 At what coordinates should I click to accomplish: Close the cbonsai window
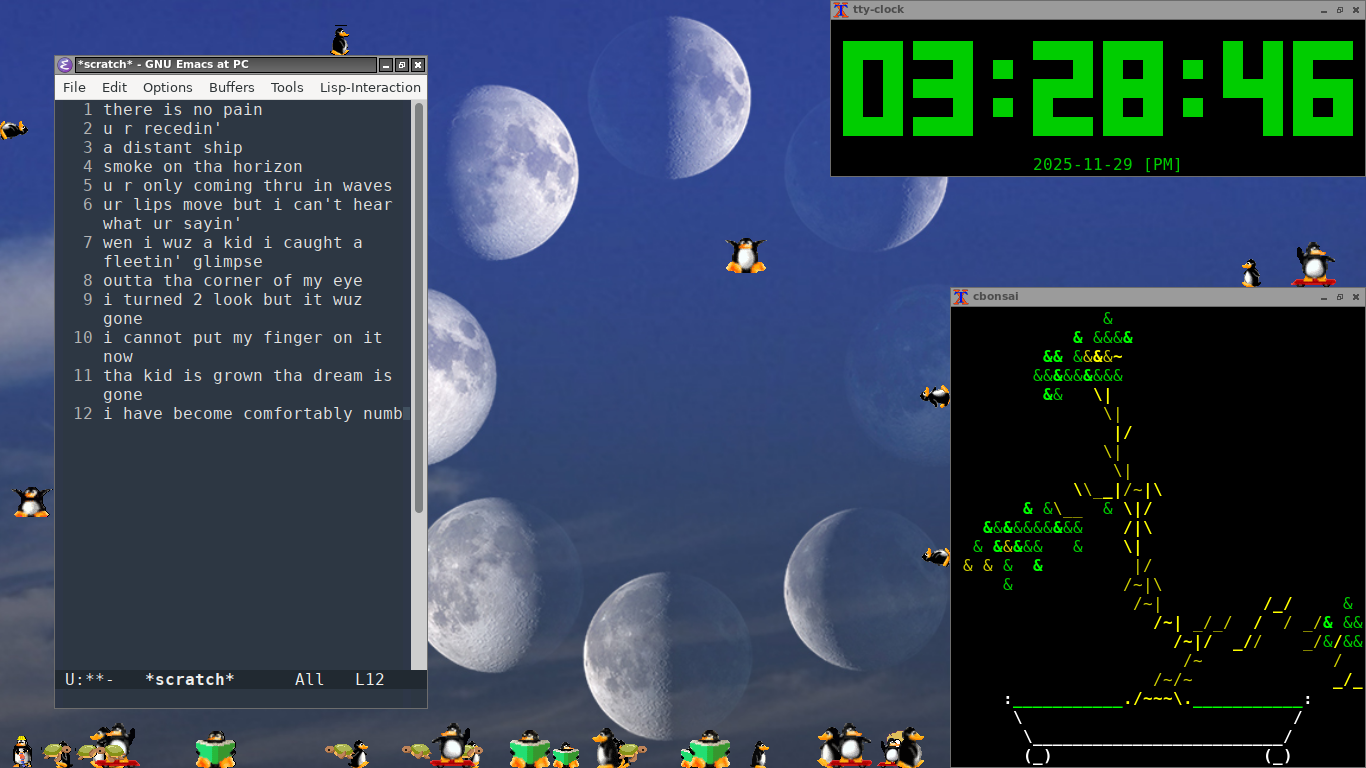coord(1356,297)
